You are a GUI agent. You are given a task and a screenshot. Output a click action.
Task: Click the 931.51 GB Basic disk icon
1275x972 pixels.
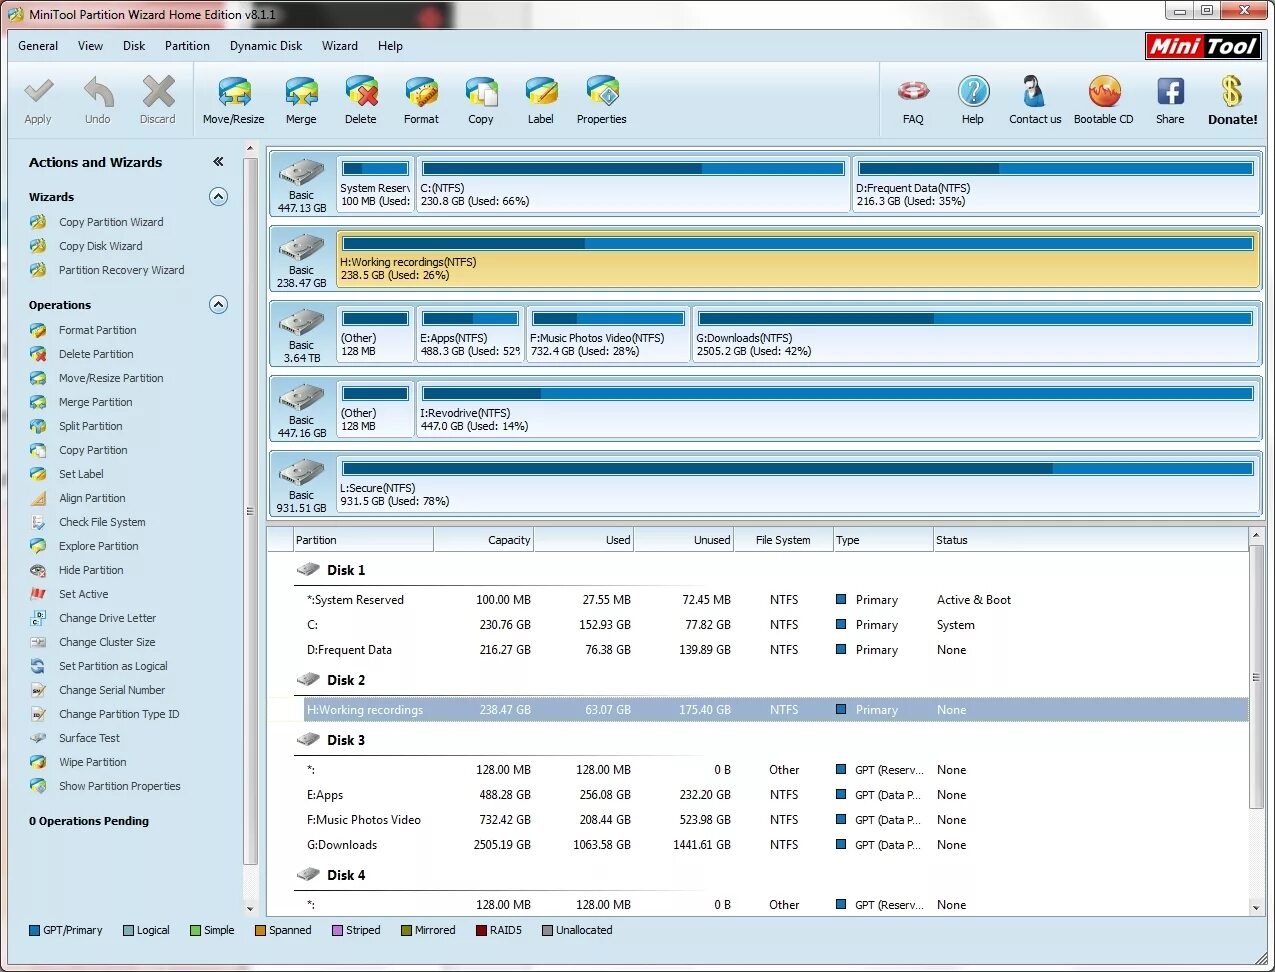pyautogui.click(x=301, y=473)
